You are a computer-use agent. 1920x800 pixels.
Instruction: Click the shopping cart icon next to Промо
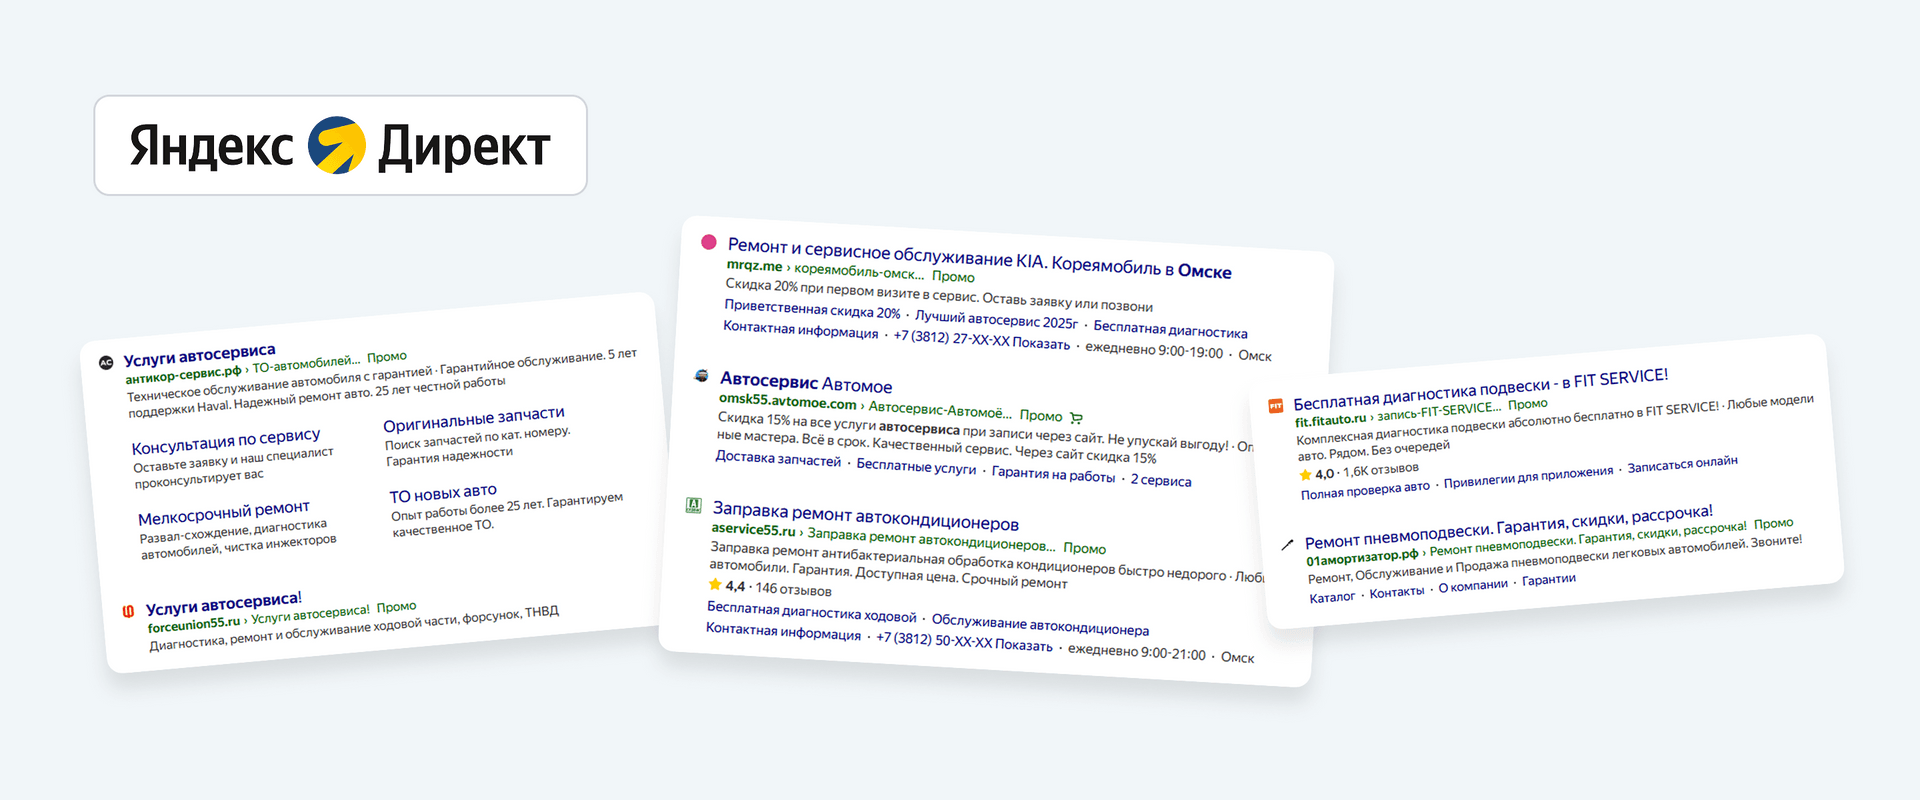(1076, 418)
